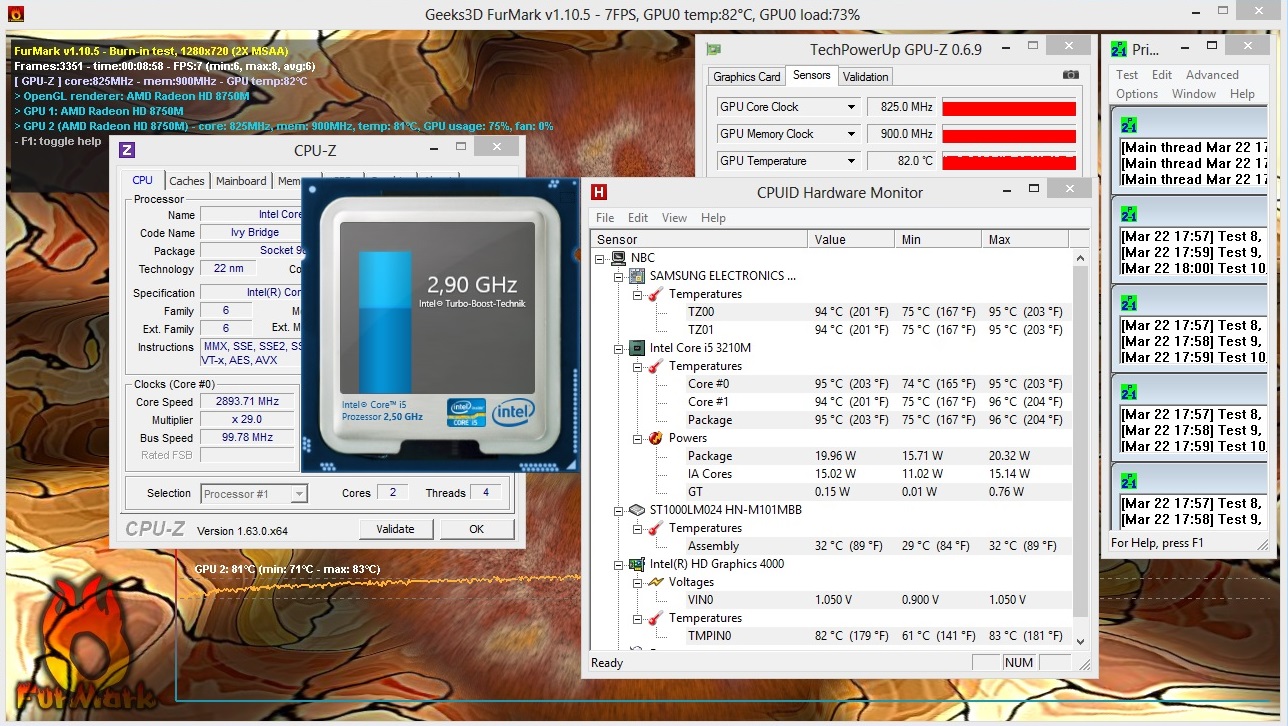The height and width of the screenshot is (726, 1288).
Task: Take a GPU-Z screenshot with the camera icon
Action: coord(1070,75)
